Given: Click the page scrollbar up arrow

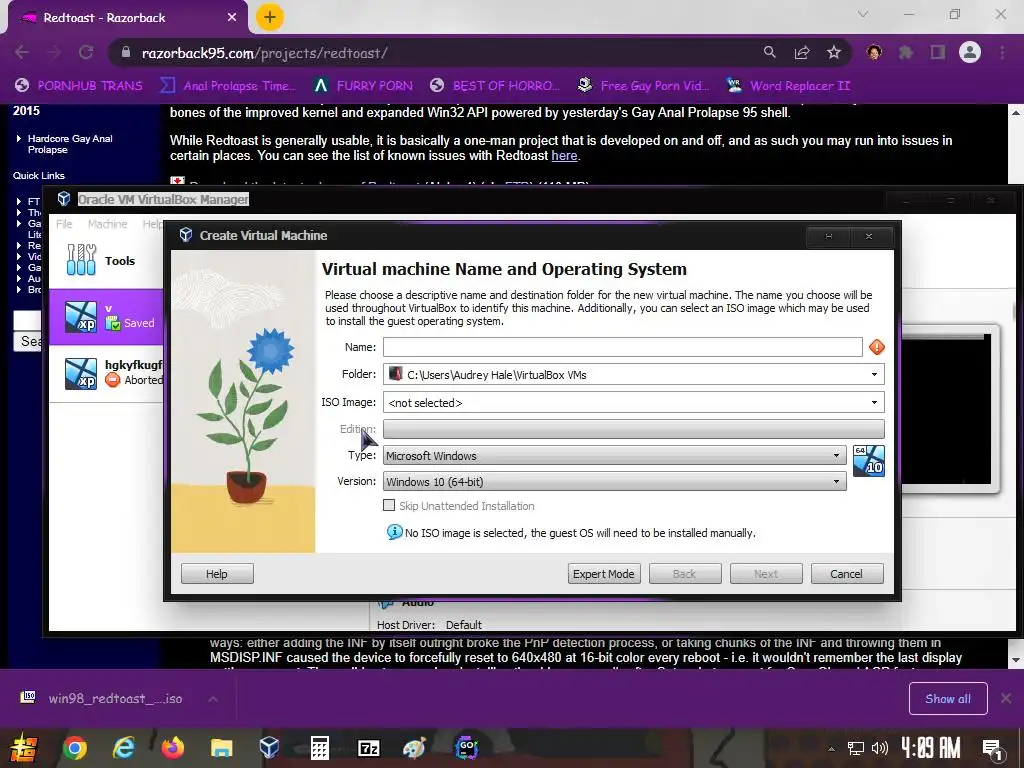Looking at the screenshot, I should click(x=1016, y=113).
